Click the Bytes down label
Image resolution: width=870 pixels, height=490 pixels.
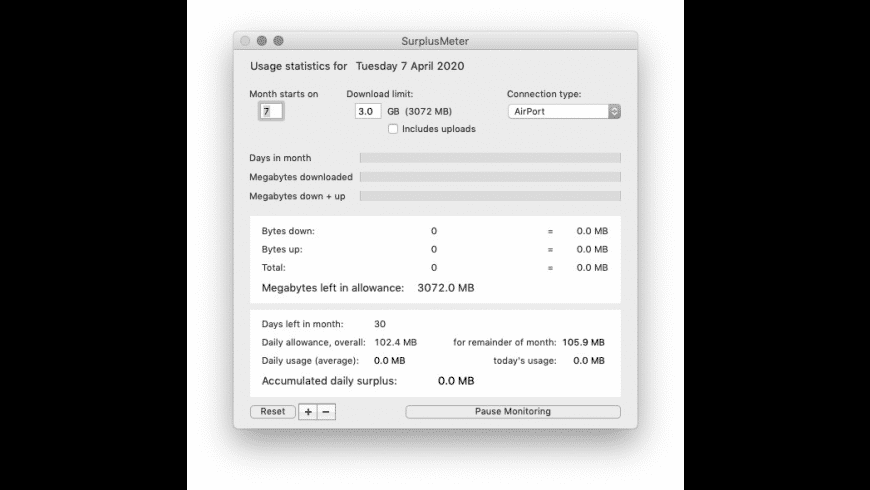point(288,231)
